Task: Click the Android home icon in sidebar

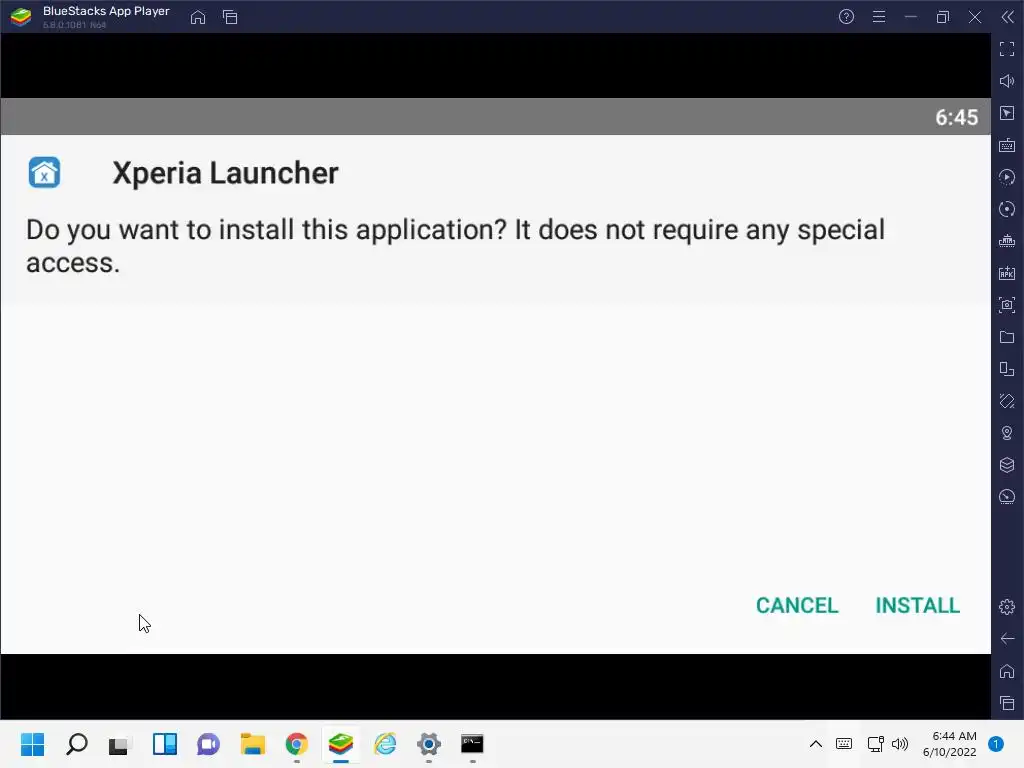Action: click(1007, 671)
